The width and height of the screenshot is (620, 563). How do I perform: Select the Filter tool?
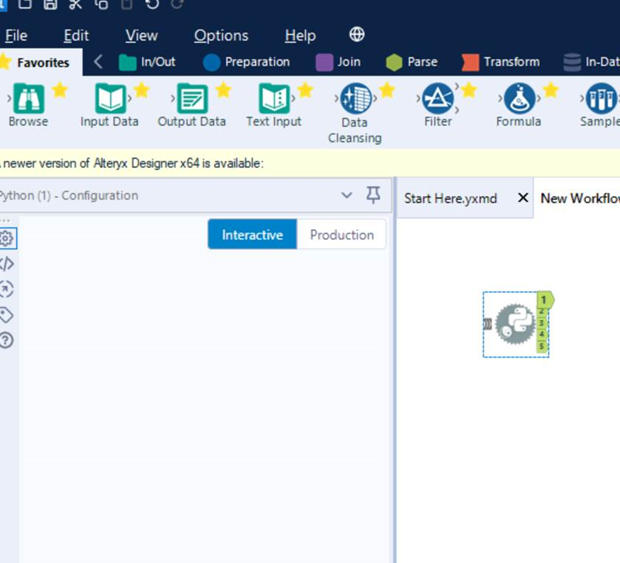437,98
